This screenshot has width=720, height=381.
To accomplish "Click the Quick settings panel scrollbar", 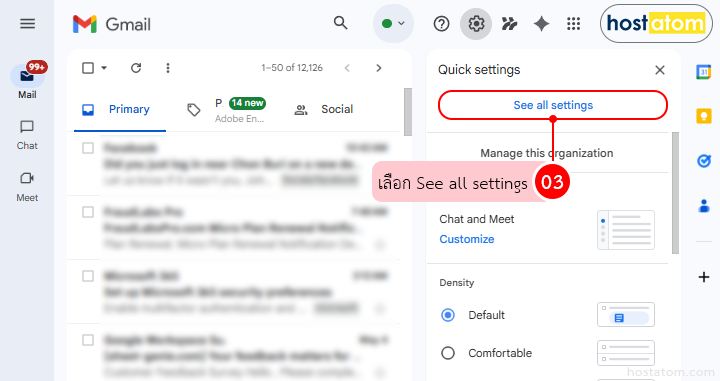I will click(675, 193).
